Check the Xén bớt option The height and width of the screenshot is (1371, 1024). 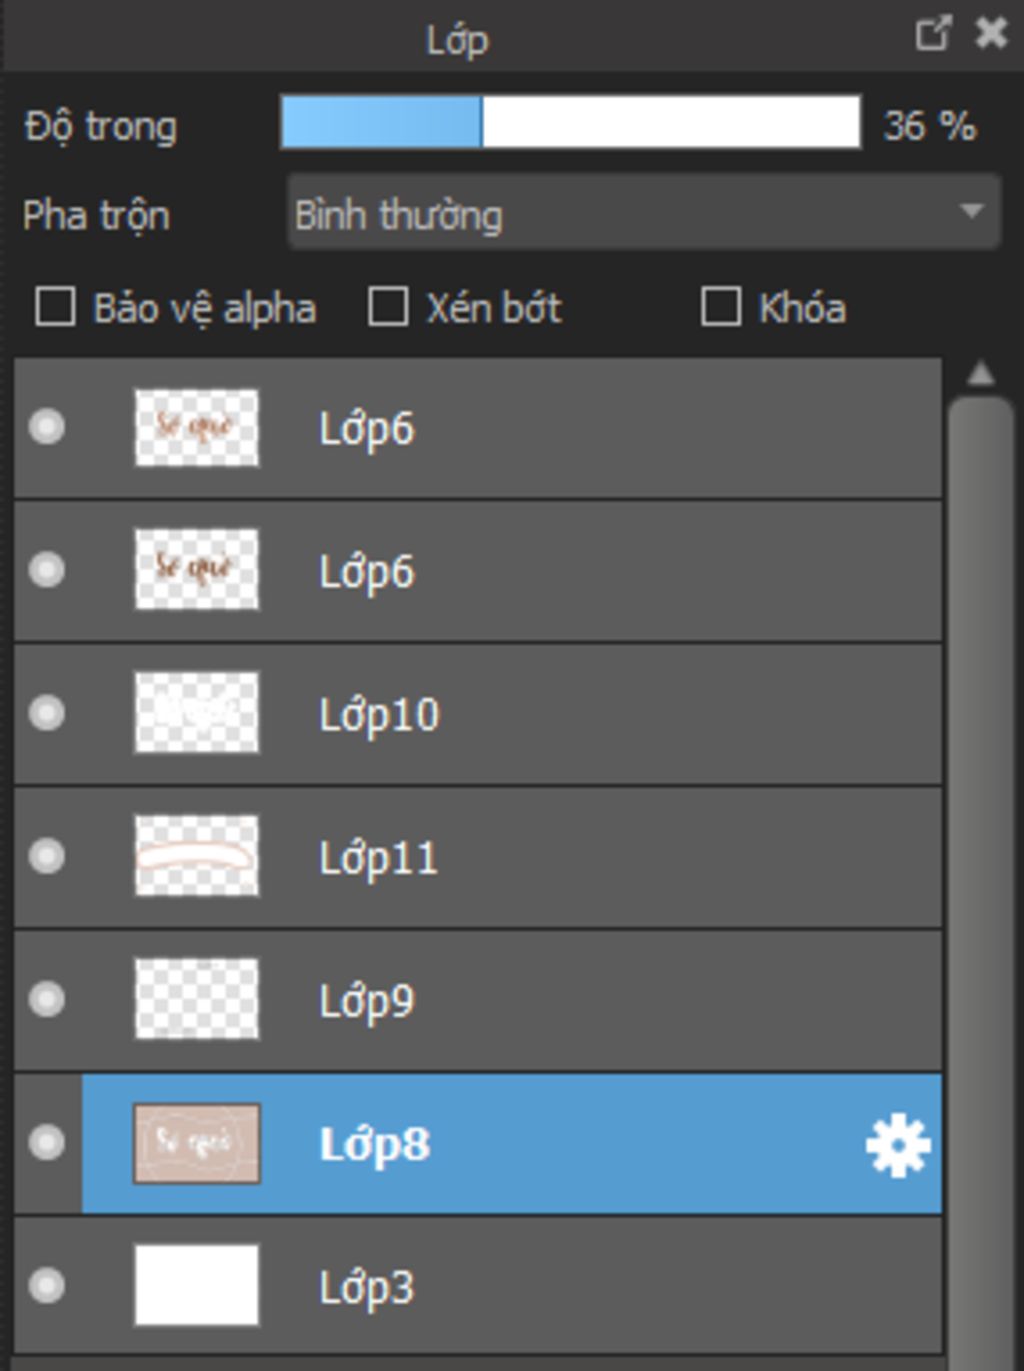(x=388, y=307)
